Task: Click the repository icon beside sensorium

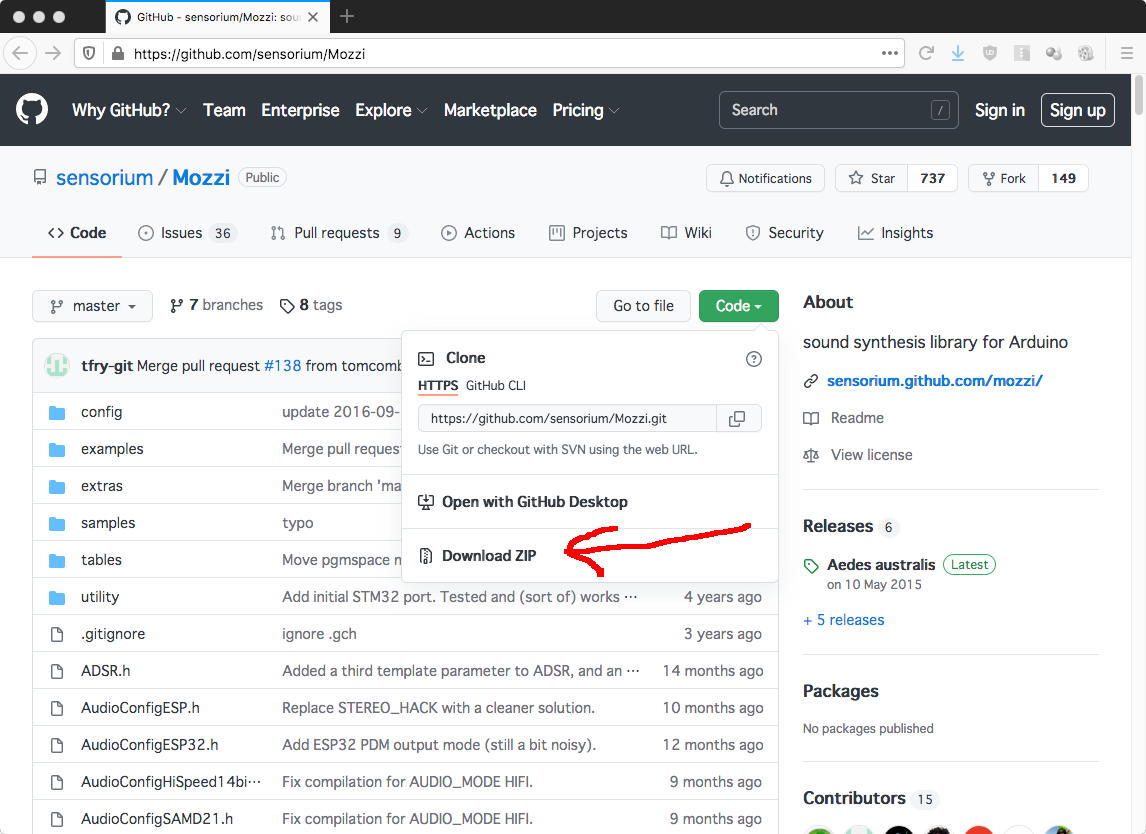Action: [40, 178]
